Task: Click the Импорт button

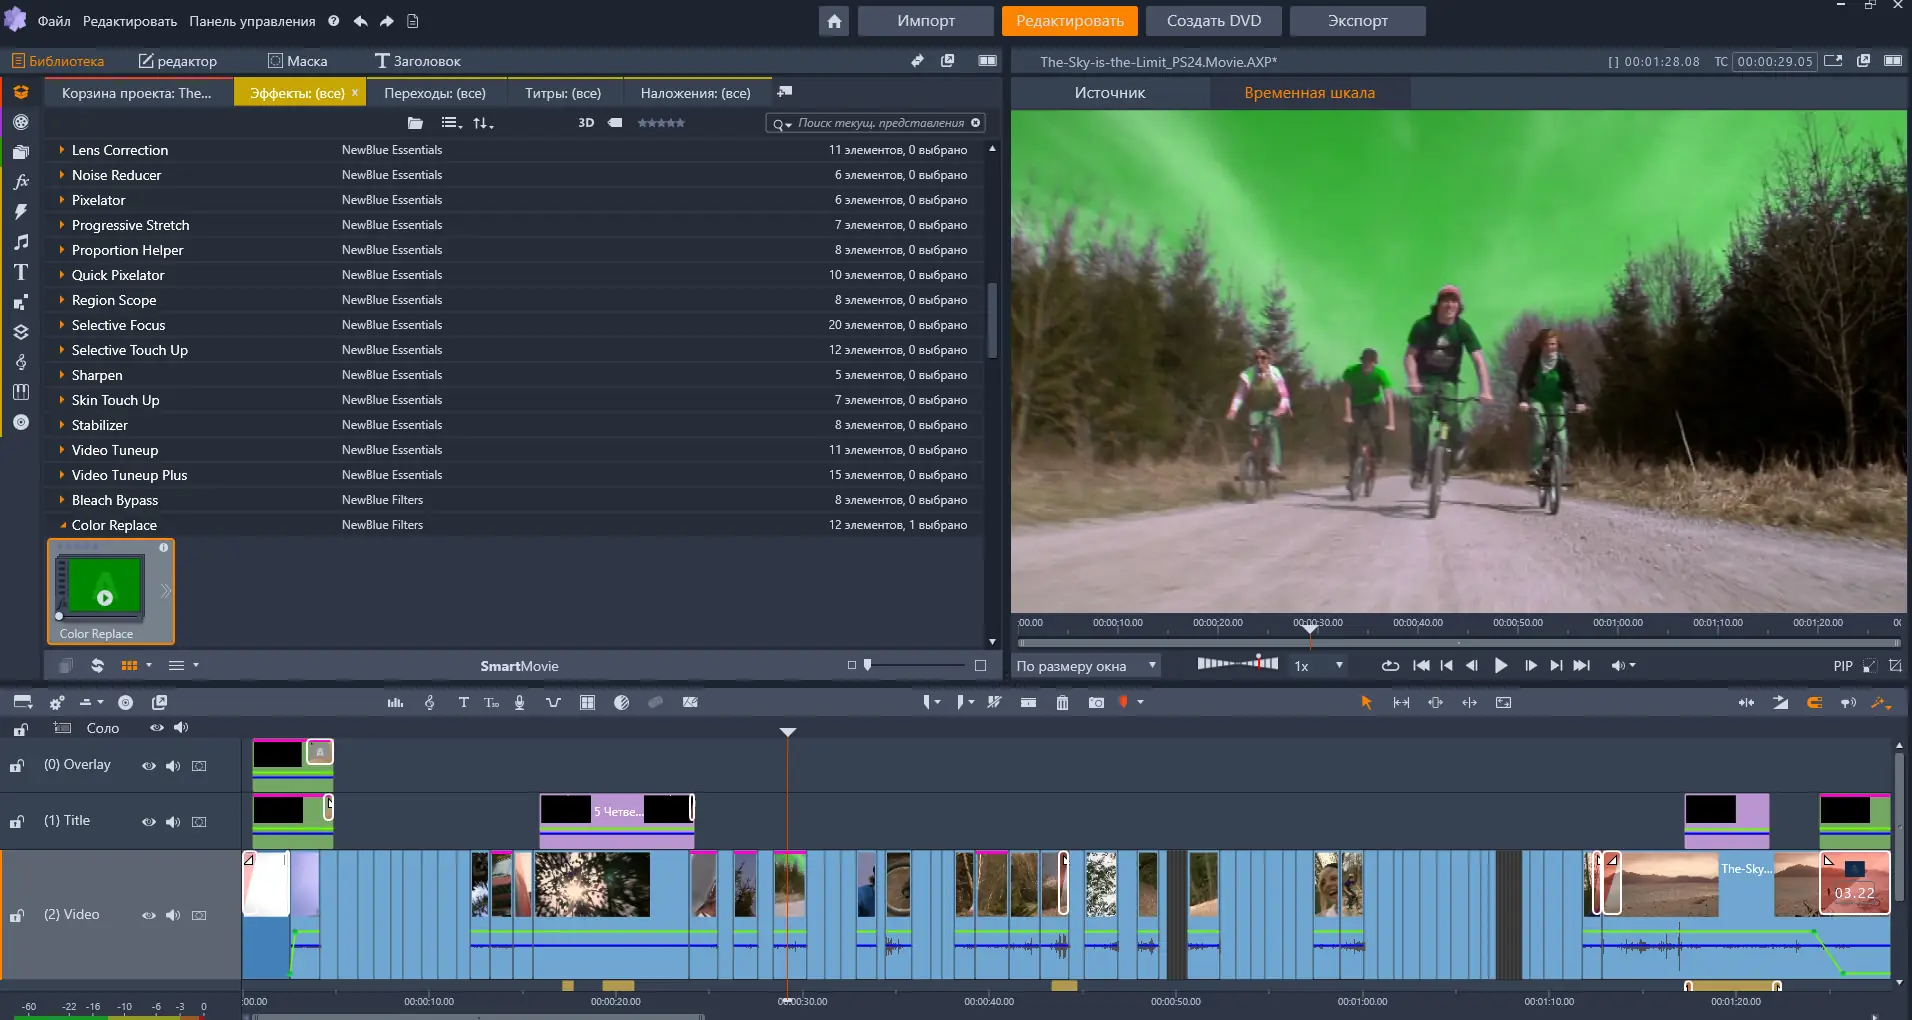Action: point(925,21)
